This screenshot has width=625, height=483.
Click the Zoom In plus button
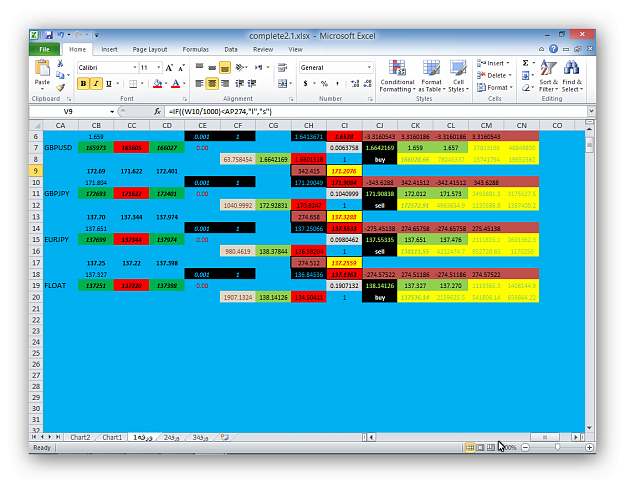coord(589,448)
